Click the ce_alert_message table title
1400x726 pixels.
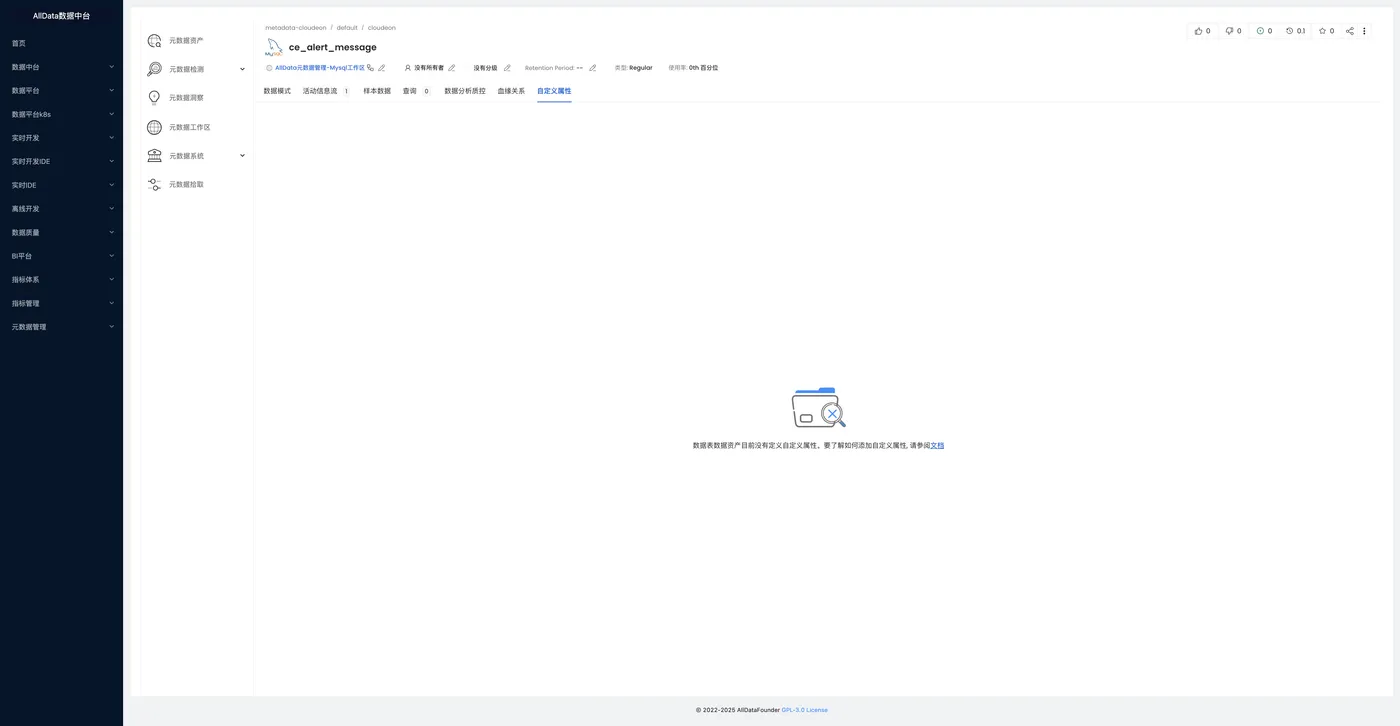pyautogui.click(x=333, y=47)
